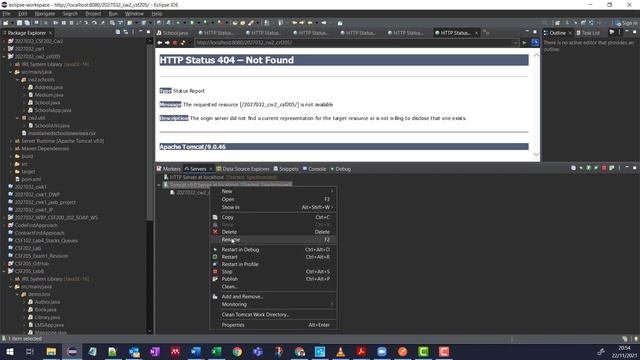Choose Restart from the context menu
This screenshot has width=640, height=360.
[x=273, y=257]
